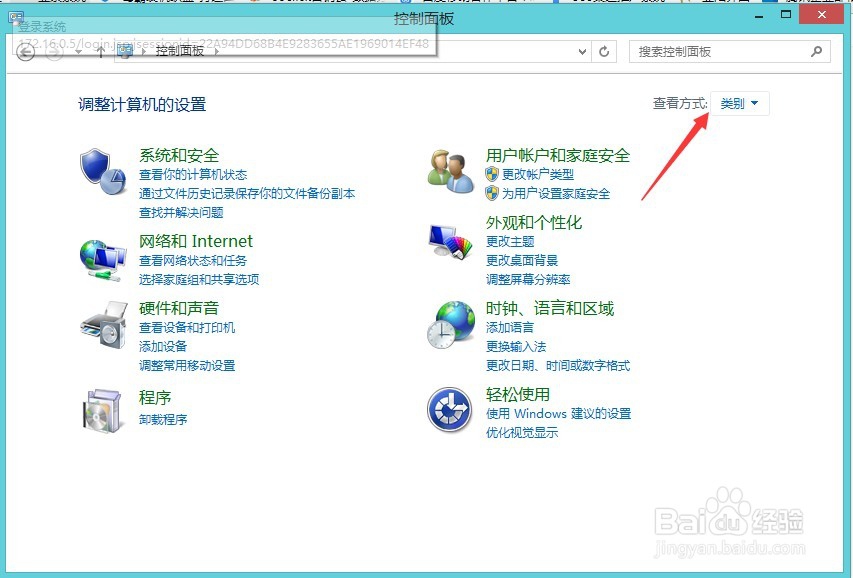
Task: Click 查看你的计算机状态 link
Action: click(x=193, y=175)
